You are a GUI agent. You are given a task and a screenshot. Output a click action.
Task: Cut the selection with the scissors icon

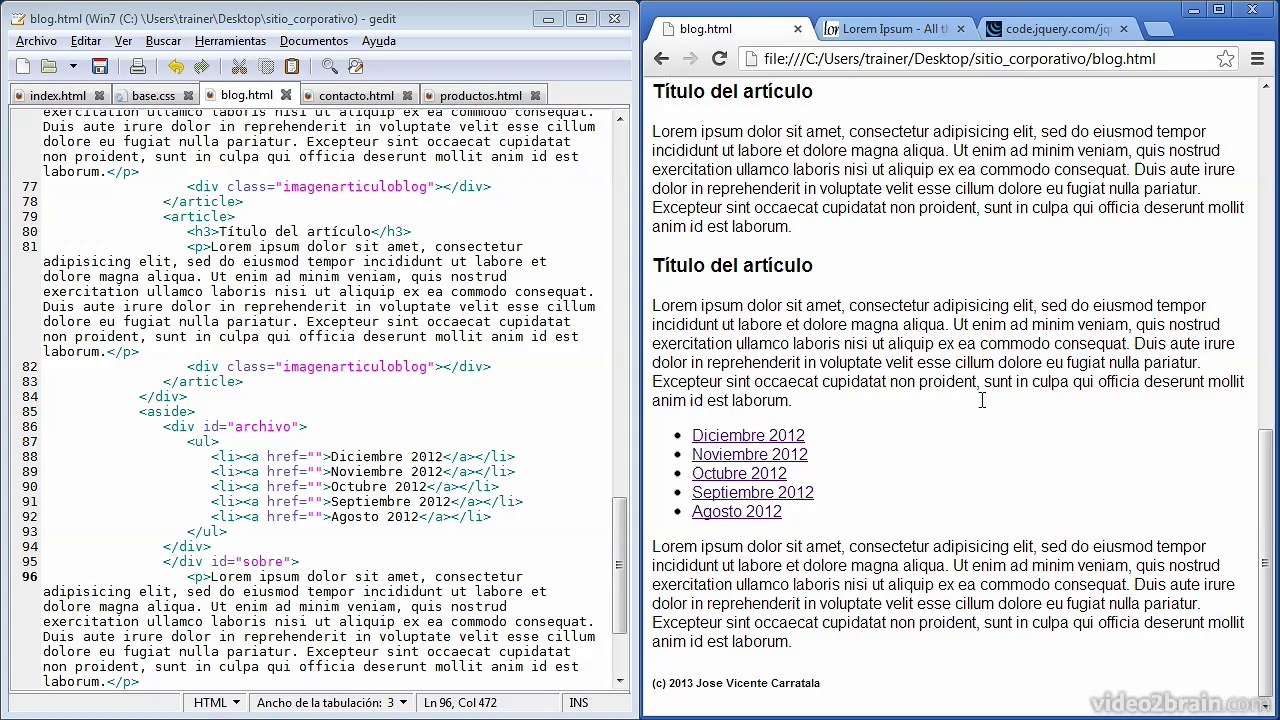click(x=239, y=67)
